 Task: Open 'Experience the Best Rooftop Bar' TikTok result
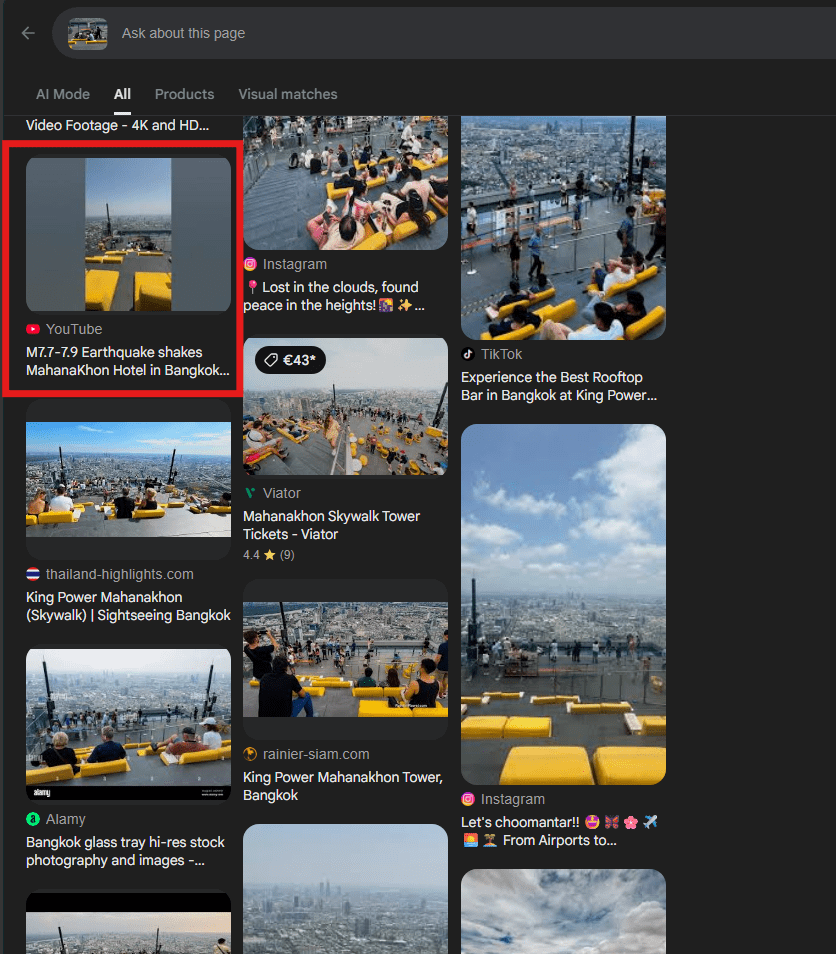pos(558,386)
